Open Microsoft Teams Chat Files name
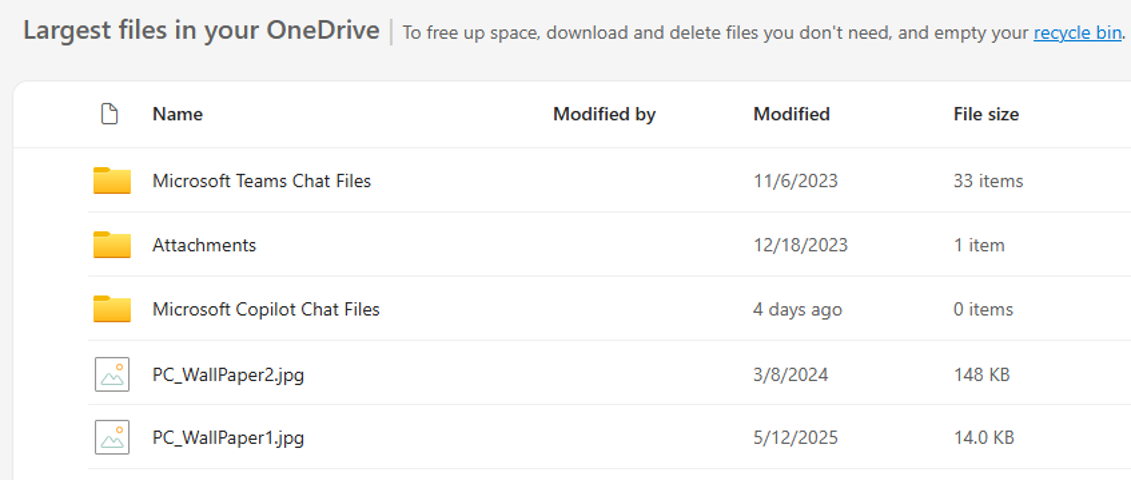 click(262, 180)
